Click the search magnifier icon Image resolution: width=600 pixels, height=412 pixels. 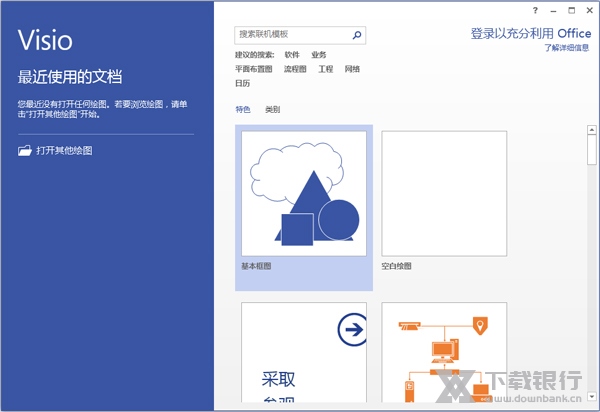357,35
